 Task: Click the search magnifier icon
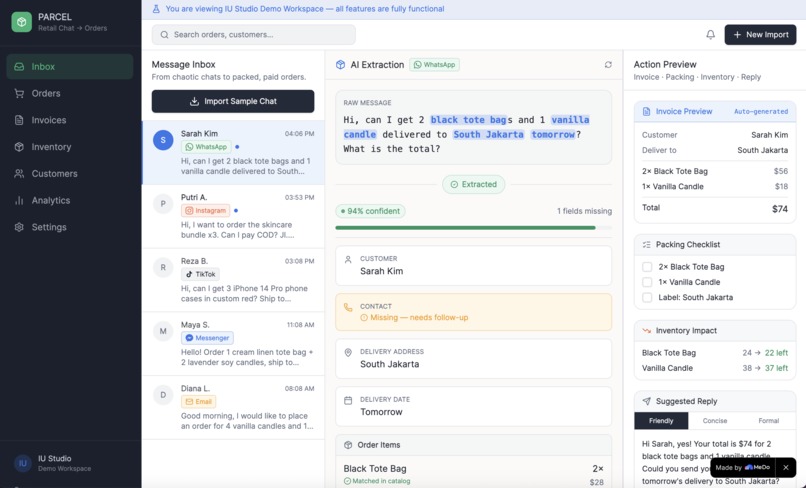point(164,34)
